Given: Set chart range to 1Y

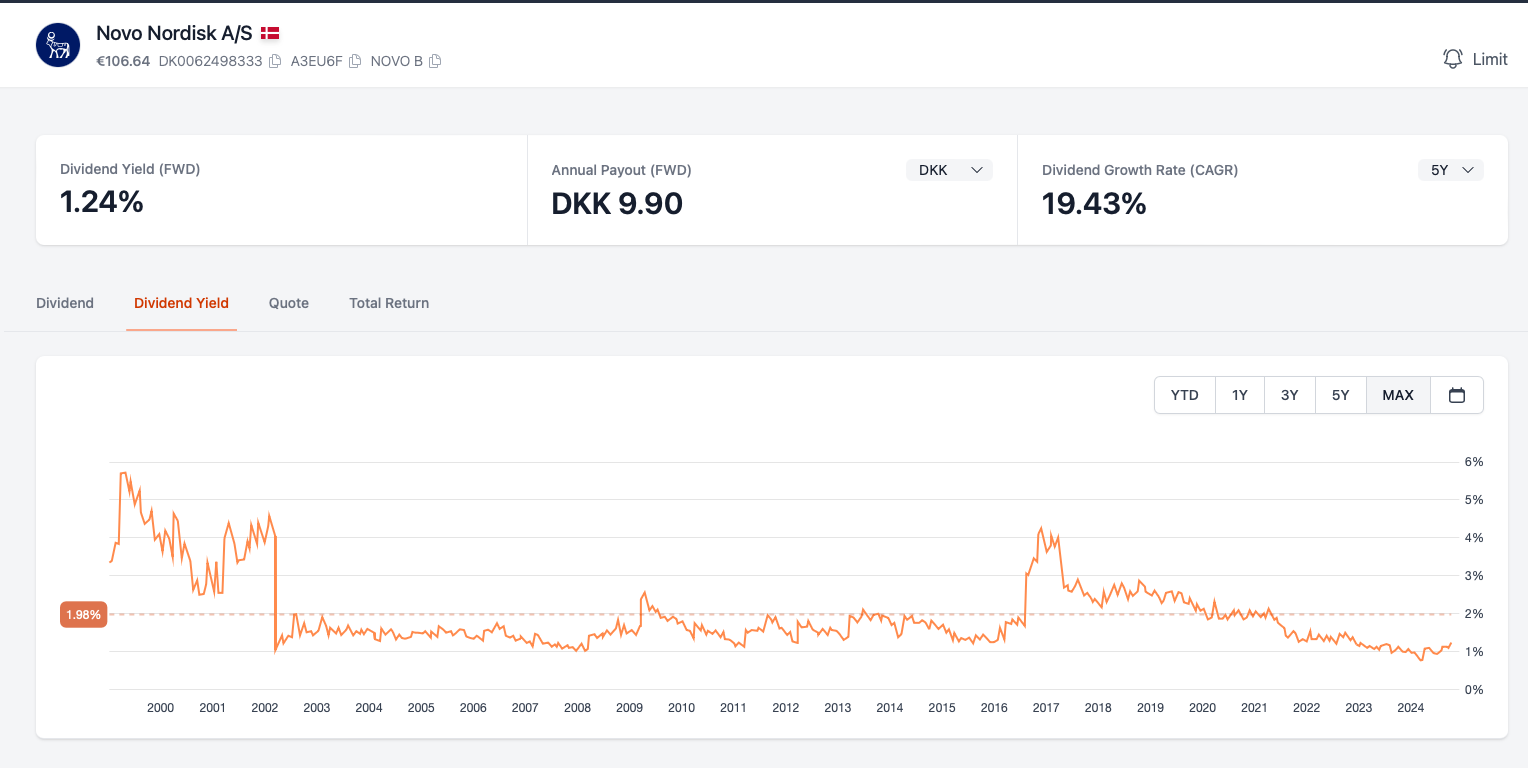Looking at the screenshot, I should pyautogui.click(x=1240, y=395).
